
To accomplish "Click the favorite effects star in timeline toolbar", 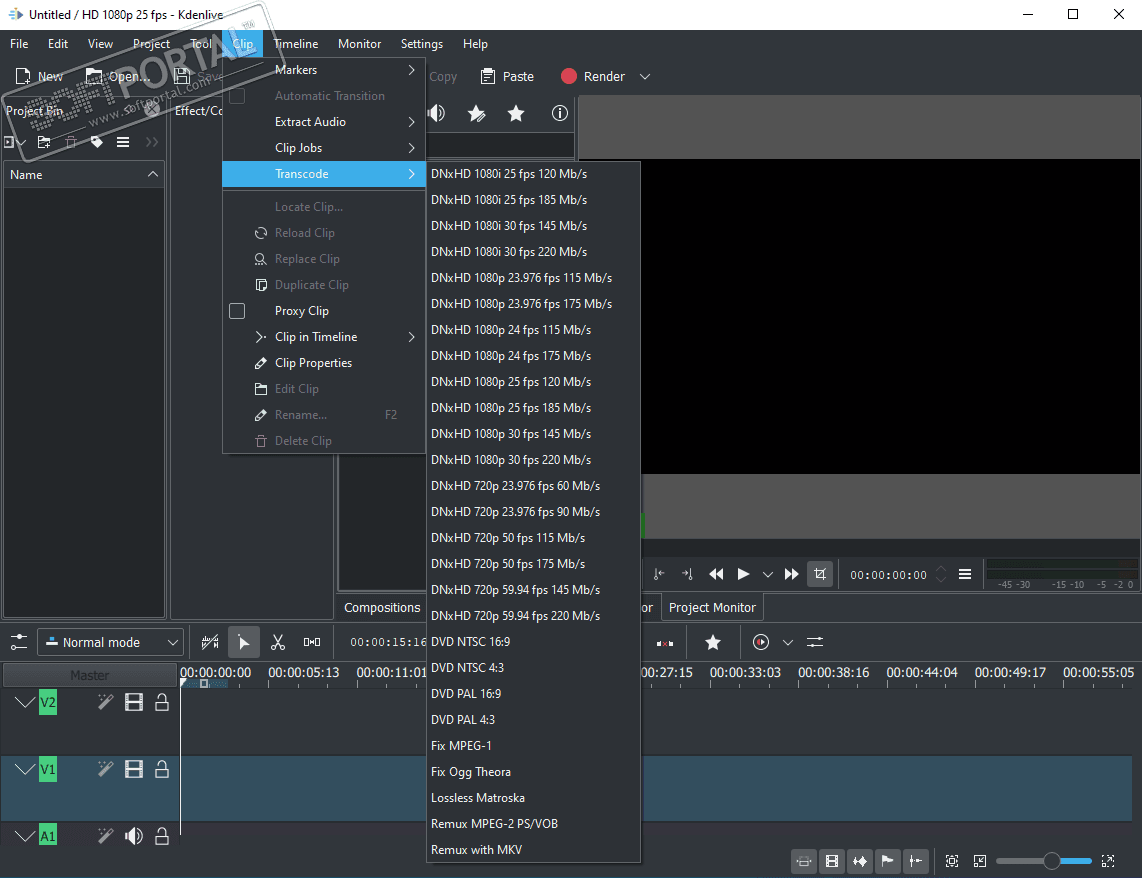I will tap(713, 642).
